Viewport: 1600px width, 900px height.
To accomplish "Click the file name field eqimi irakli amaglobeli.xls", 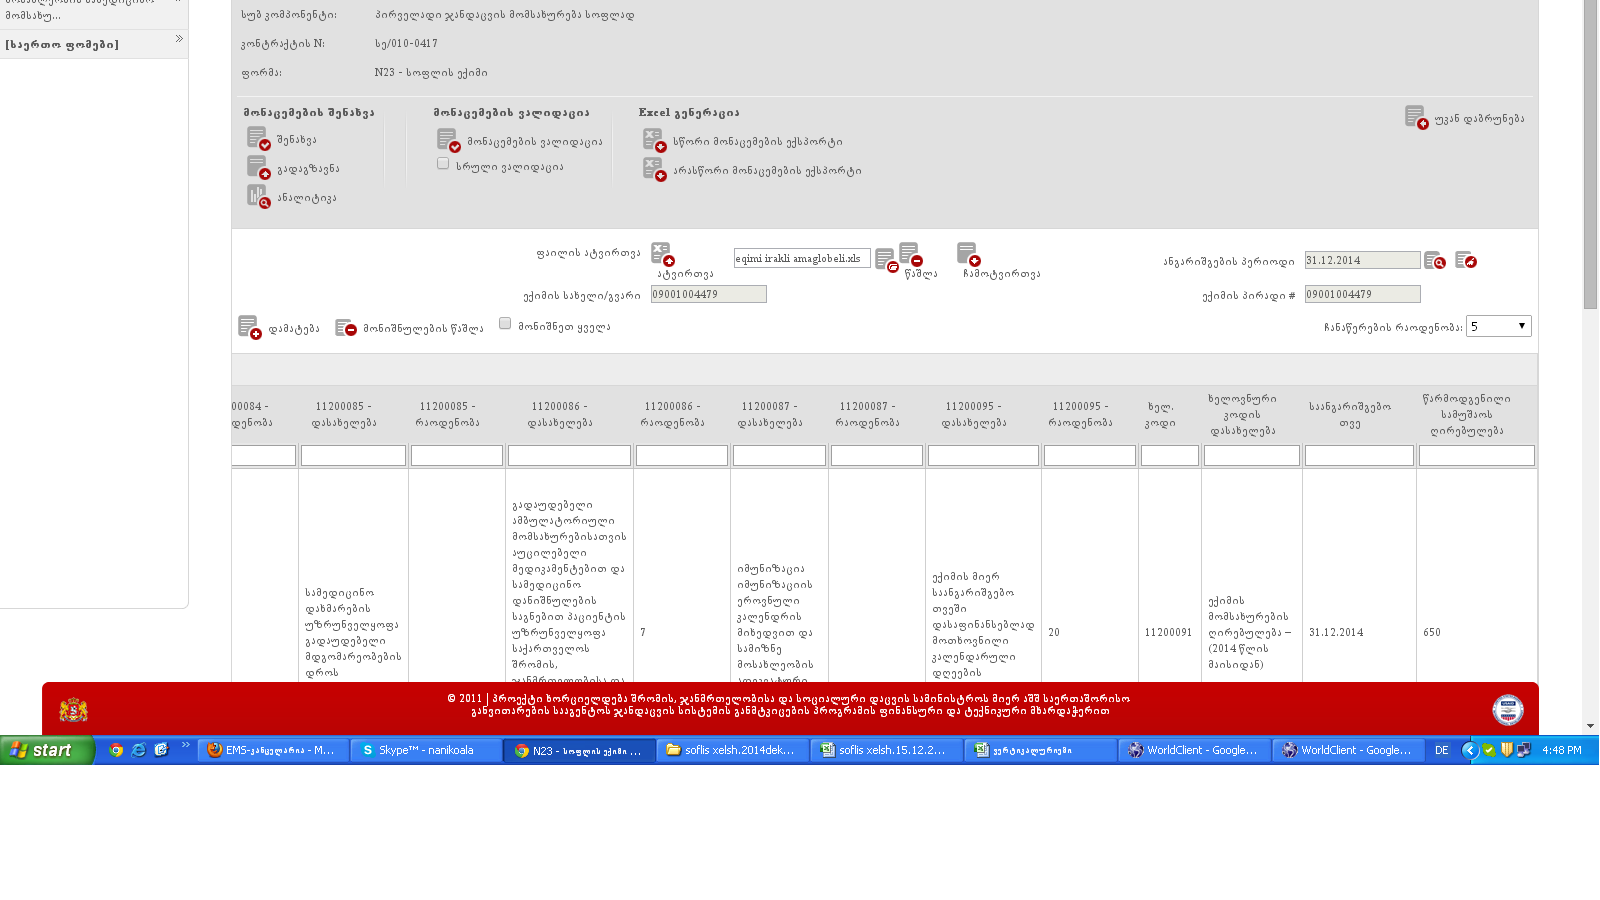I will tap(801, 258).
